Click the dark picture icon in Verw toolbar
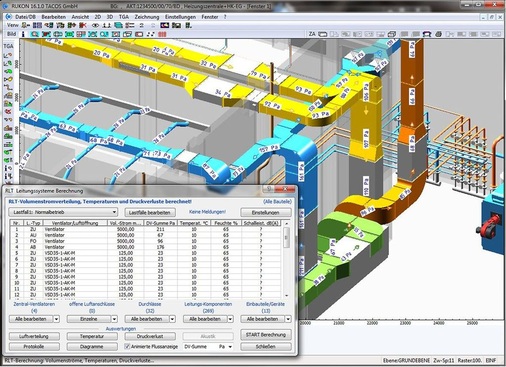 click(165, 25)
